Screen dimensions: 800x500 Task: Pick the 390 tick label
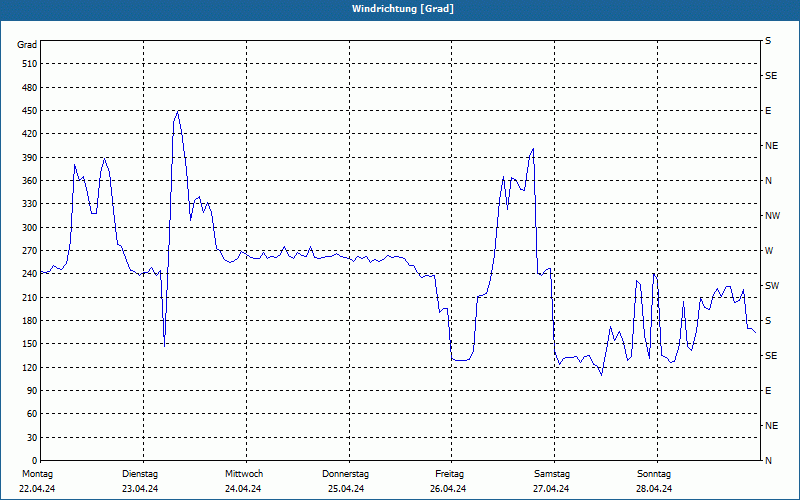pyautogui.click(x=29, y=158)
